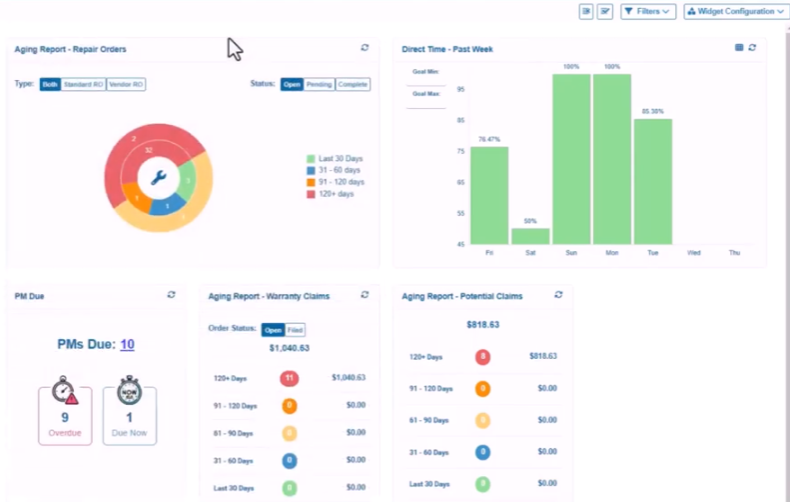The width and height of the screenshot is (790, 502).
Task: Set repair order type to Standard RO
Action: 83,85
